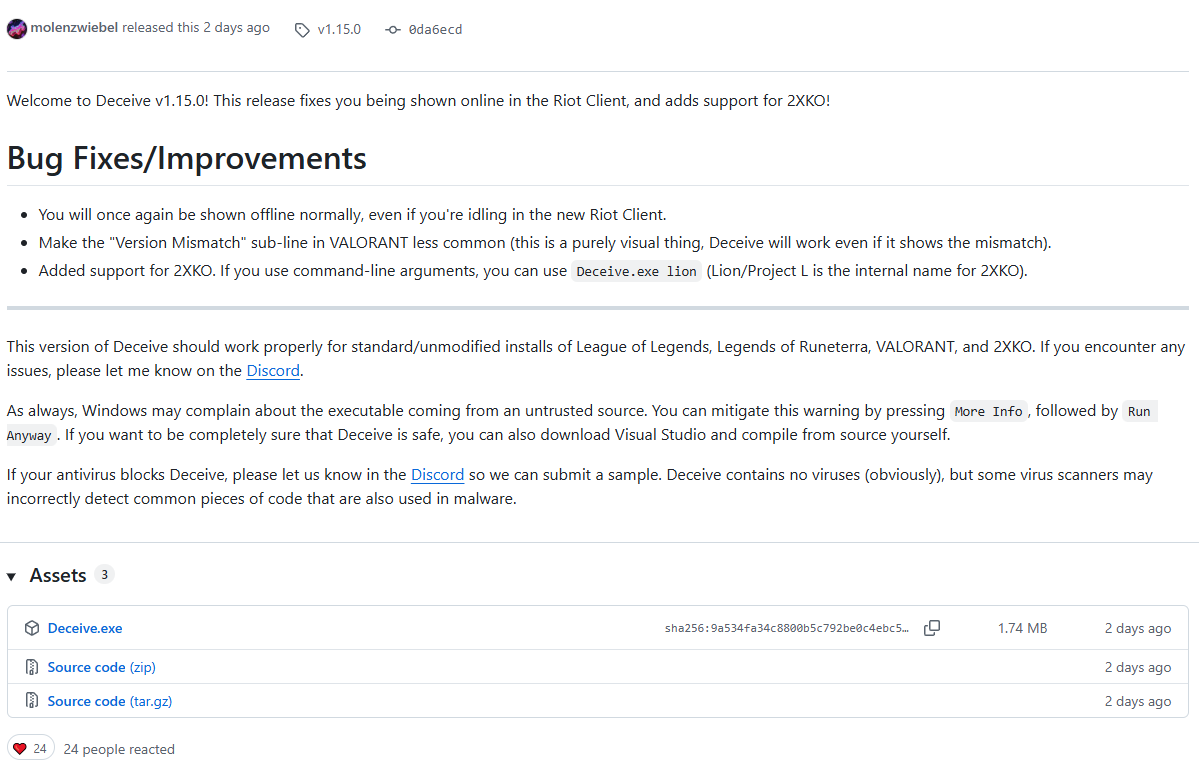This screenshot has height=765, width=1199.
Task: Collapse the Assets section triangle
Action: click(11, 577)
